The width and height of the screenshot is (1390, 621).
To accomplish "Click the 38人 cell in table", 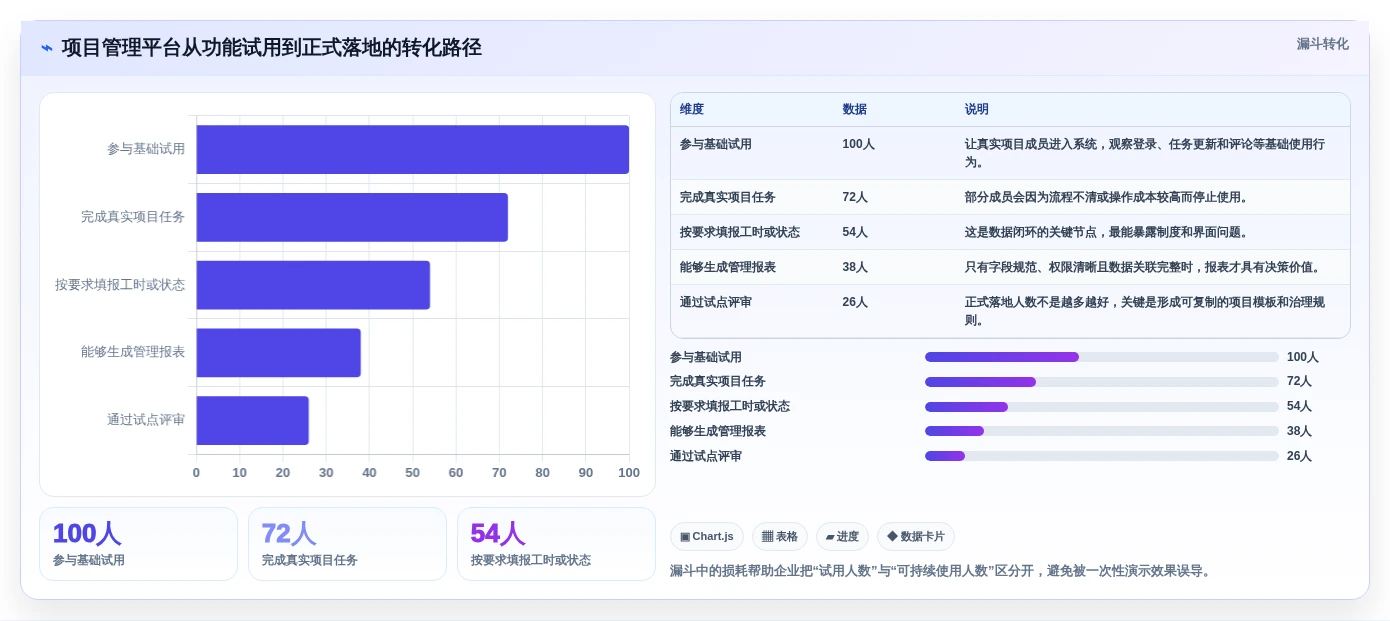I will coord(855,267).
